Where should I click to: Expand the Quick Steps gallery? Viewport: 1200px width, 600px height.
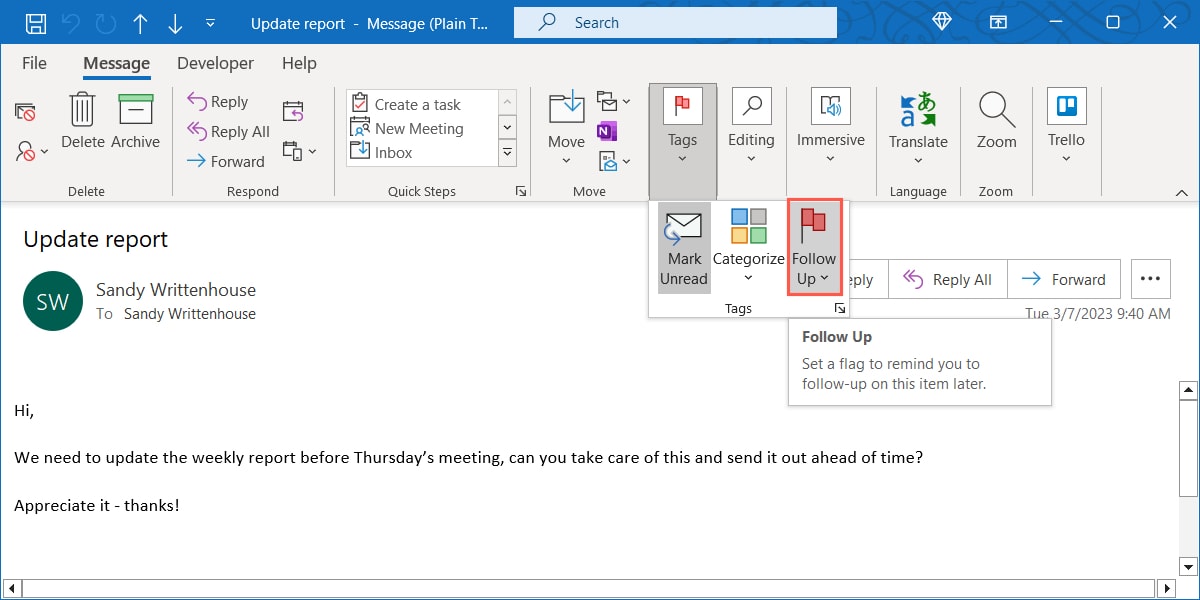point(507,152)
